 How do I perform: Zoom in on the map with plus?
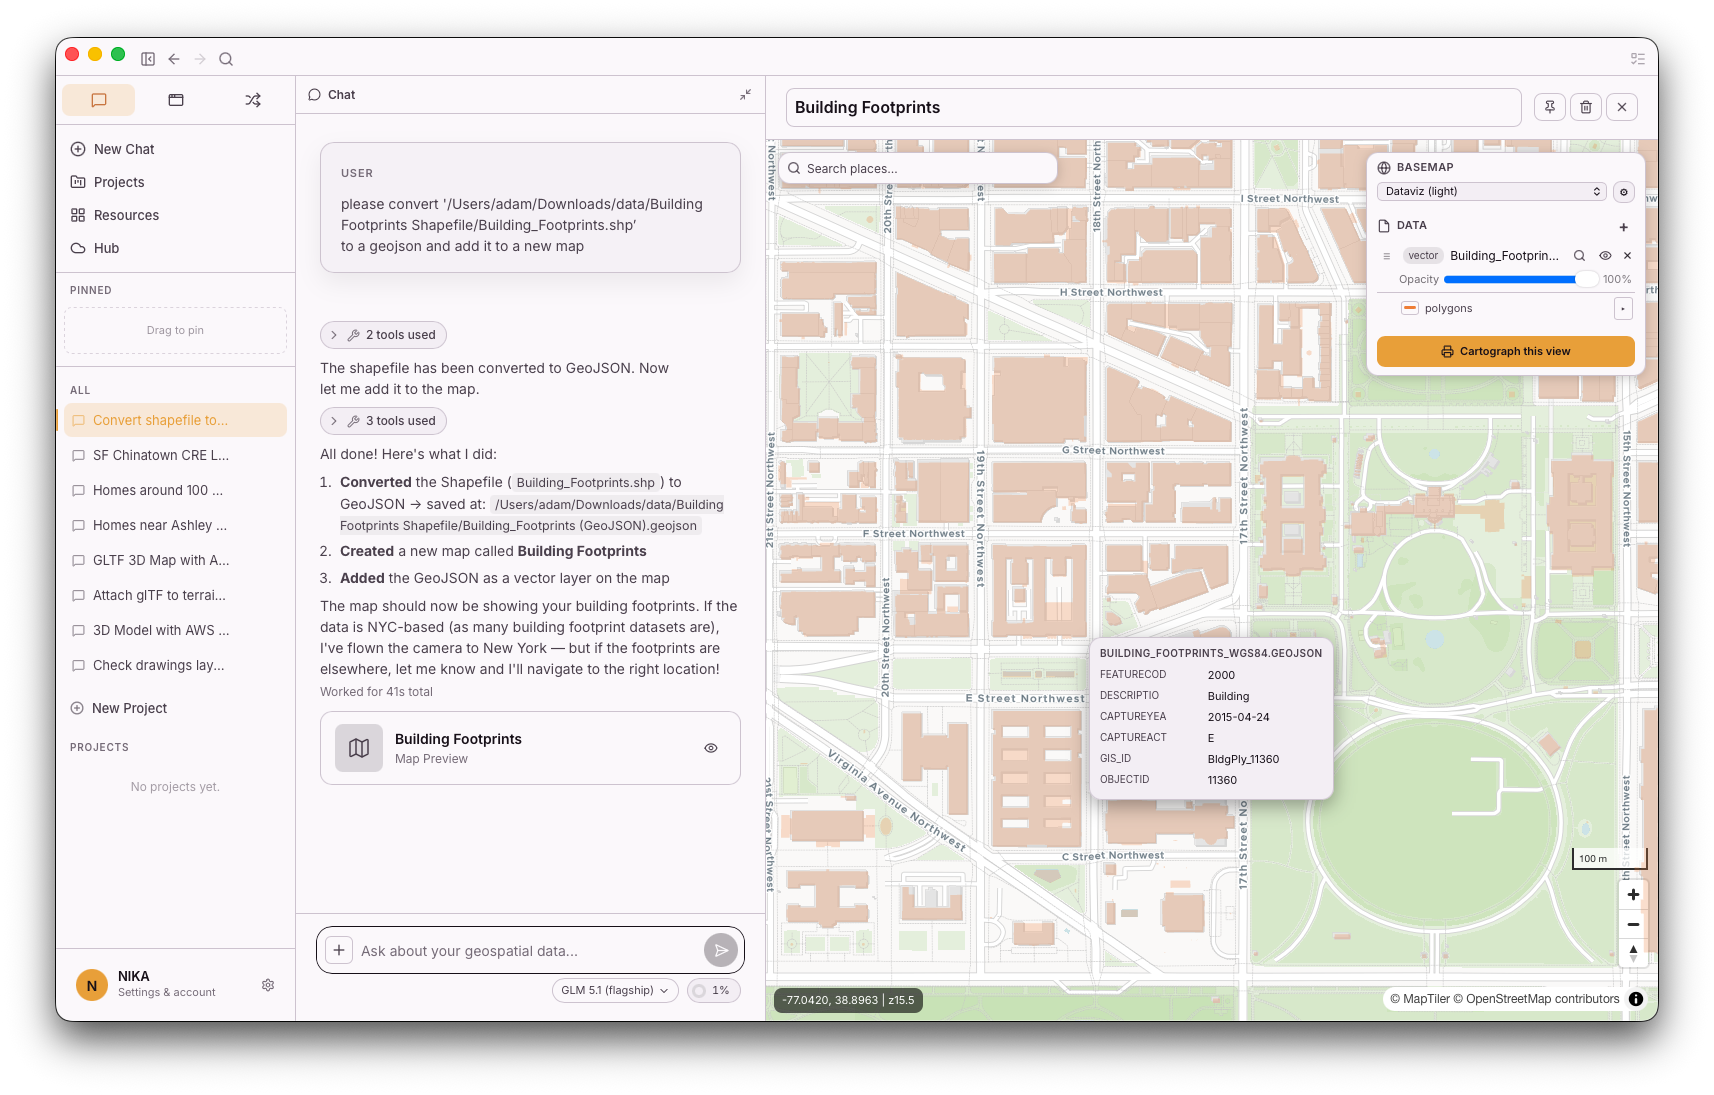(1633, 895)
